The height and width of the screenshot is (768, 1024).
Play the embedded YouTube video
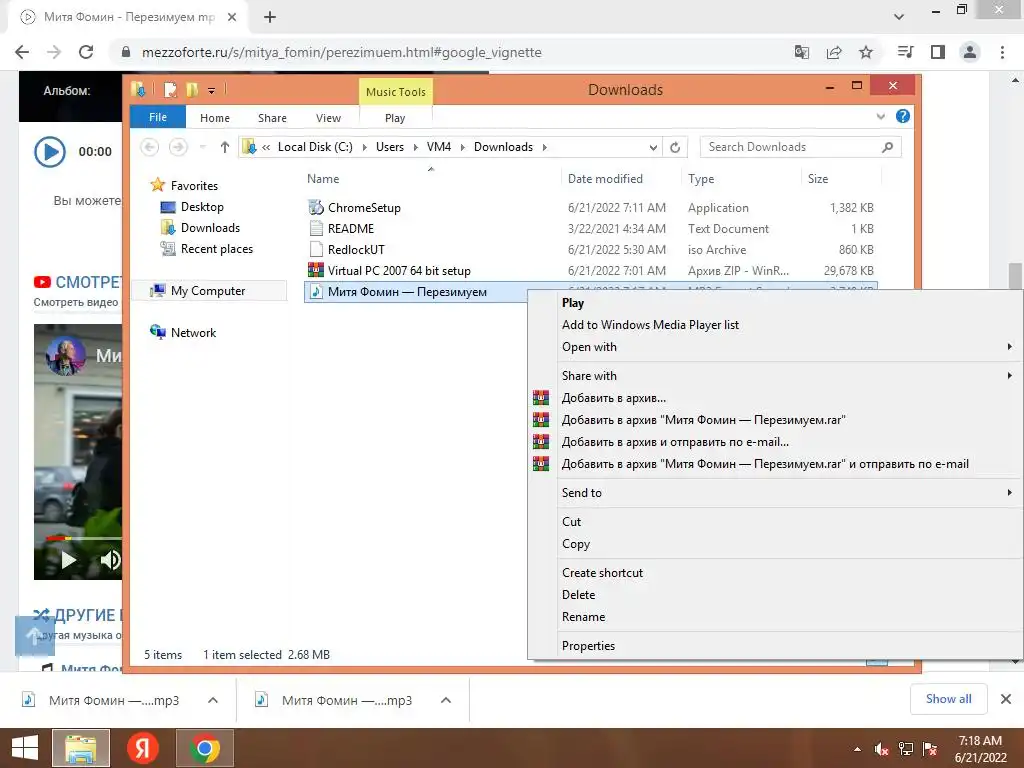point(69,560)
